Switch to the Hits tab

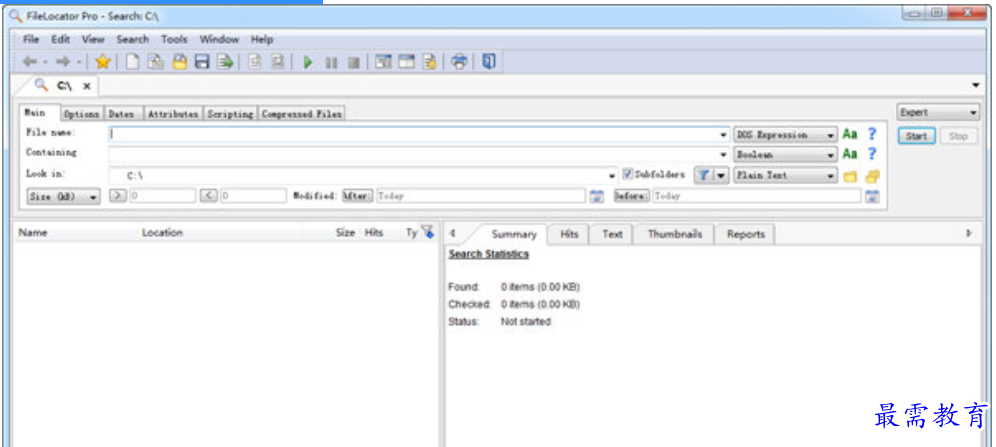coord(569,234)
